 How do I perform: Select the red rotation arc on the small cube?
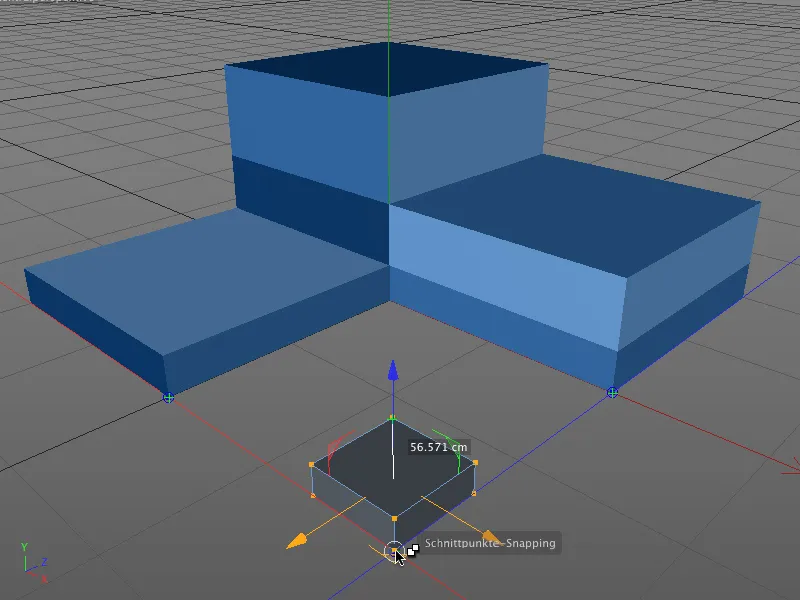(x=338, y=451)
